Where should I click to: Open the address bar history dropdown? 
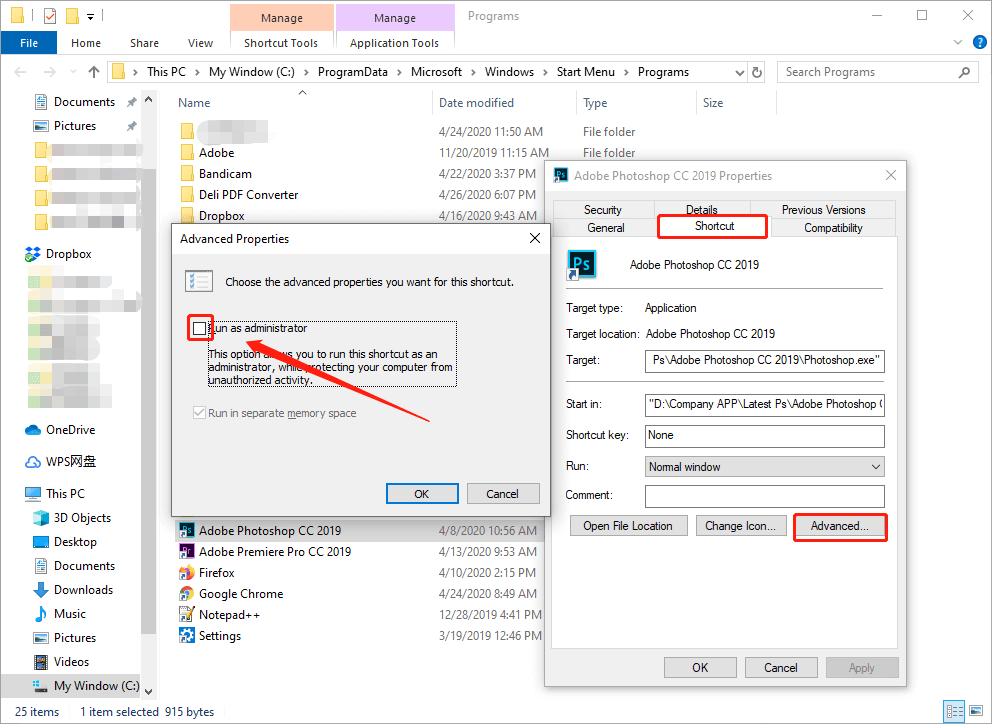tap(740, 73)
